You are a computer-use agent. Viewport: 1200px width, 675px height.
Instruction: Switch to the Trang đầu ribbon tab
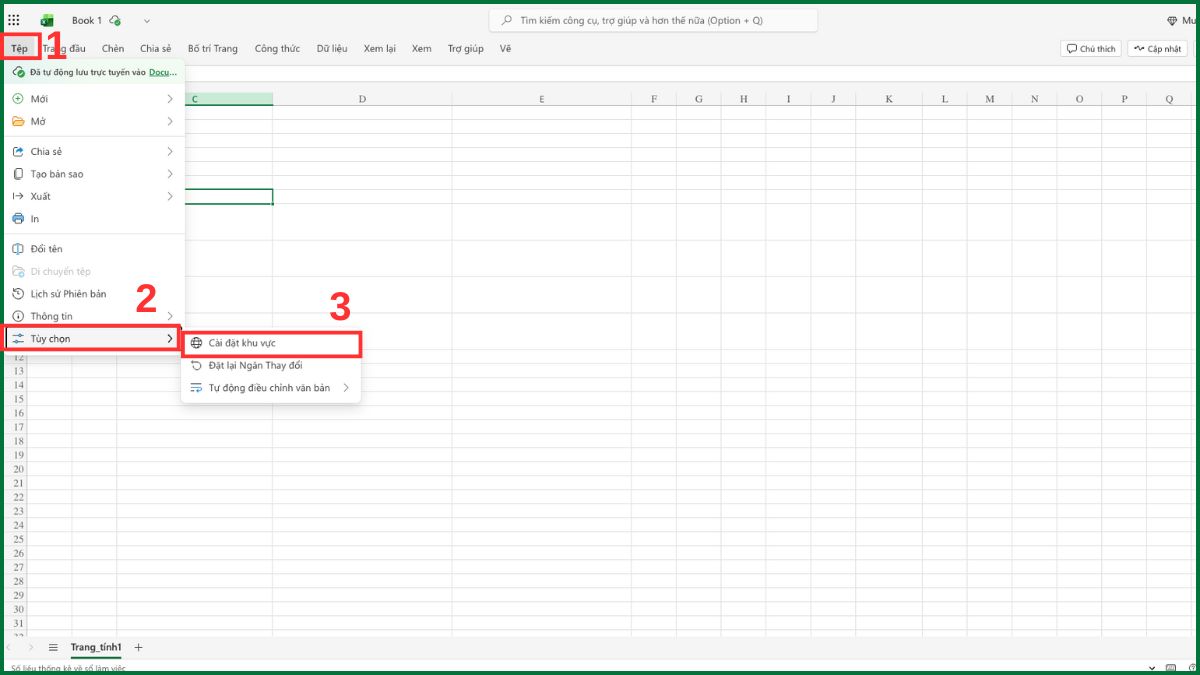(x=64, y=48)
